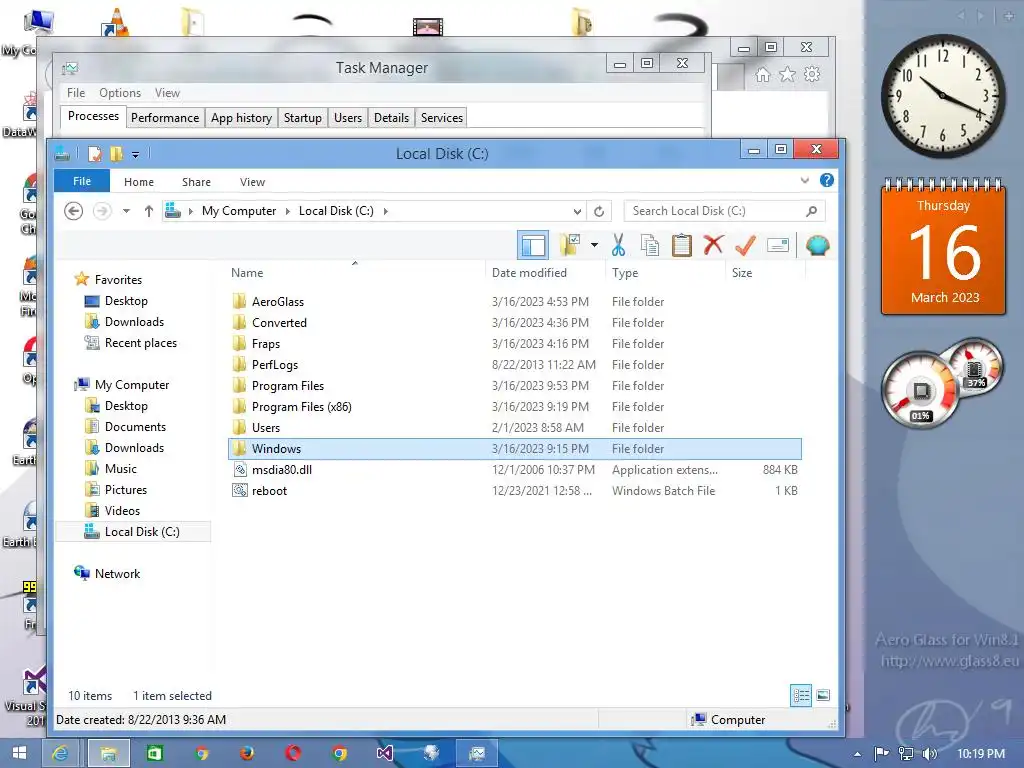Click New Folder icon in quick access toolbar
This screenshot has height=768, width=1024.
coord(117,154)
